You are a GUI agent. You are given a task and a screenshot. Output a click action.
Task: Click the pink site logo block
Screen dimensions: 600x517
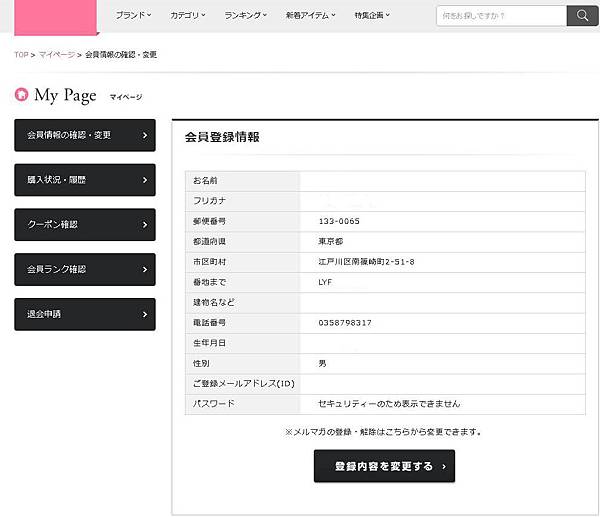point(55,17)
